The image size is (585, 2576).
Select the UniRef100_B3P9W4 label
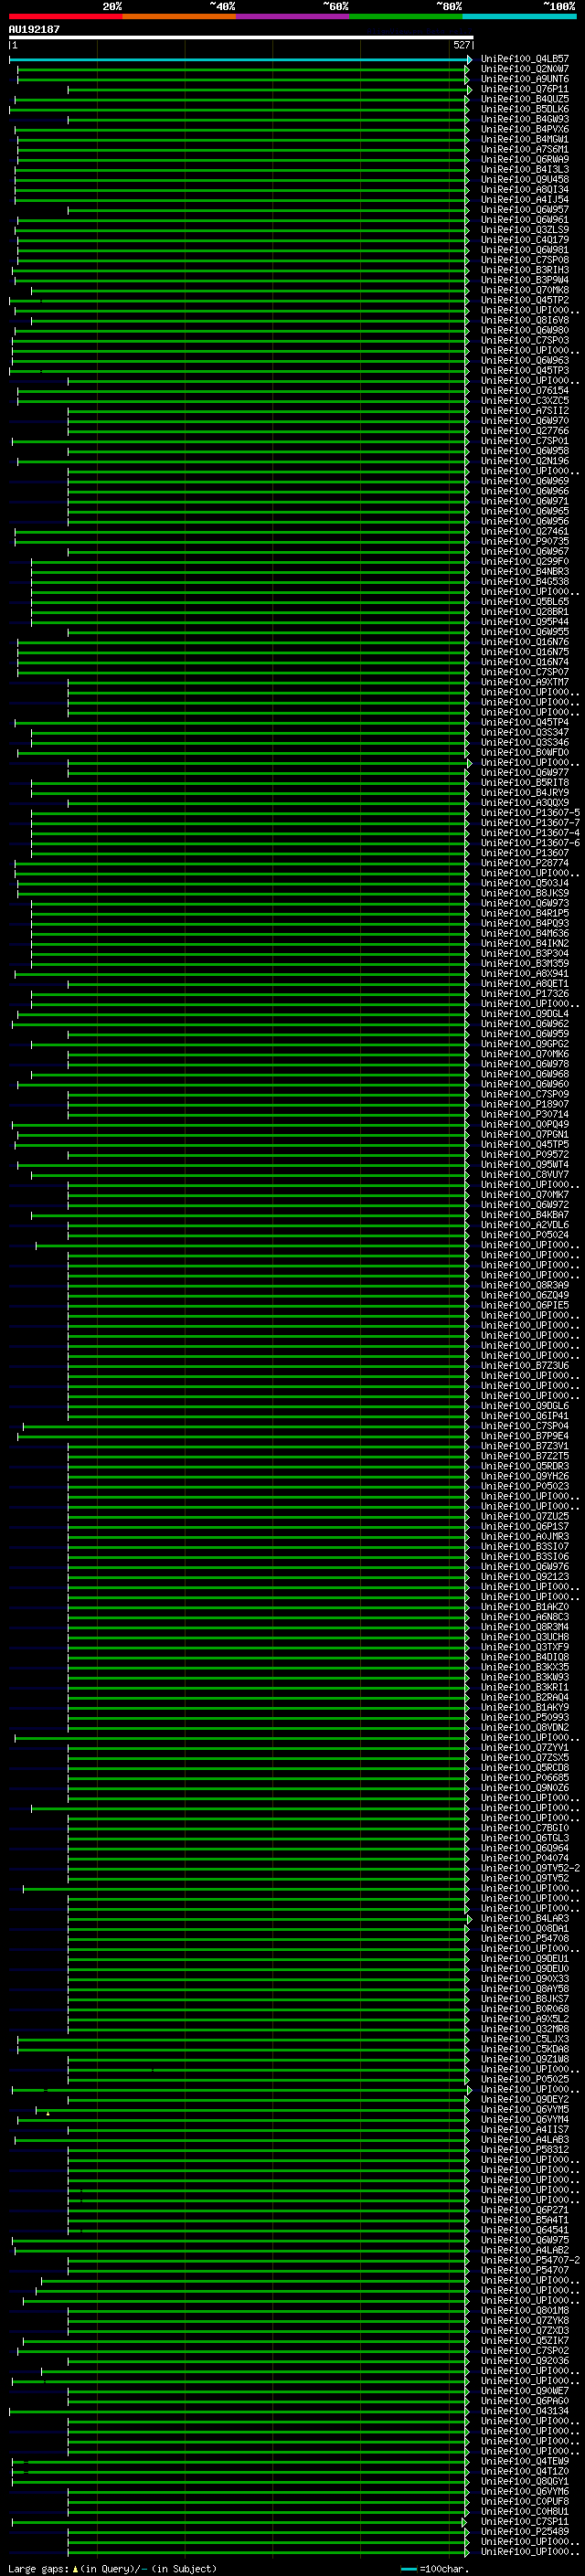(x=525, y=280)
